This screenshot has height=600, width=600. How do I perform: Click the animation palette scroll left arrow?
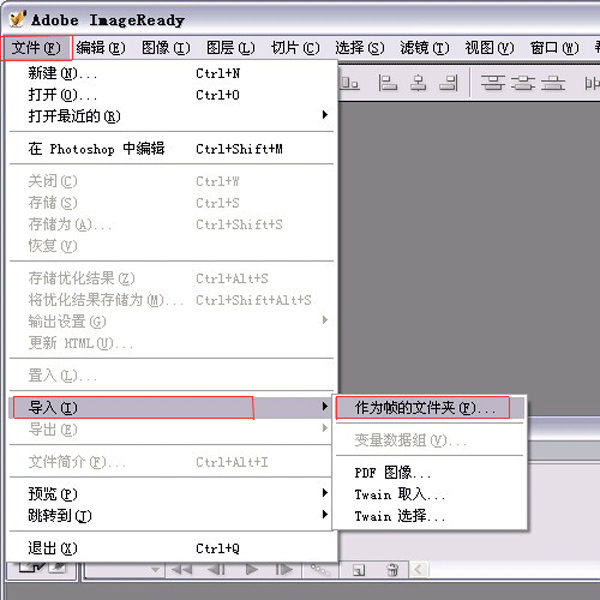pyautogui.click(x=418, y=570)
